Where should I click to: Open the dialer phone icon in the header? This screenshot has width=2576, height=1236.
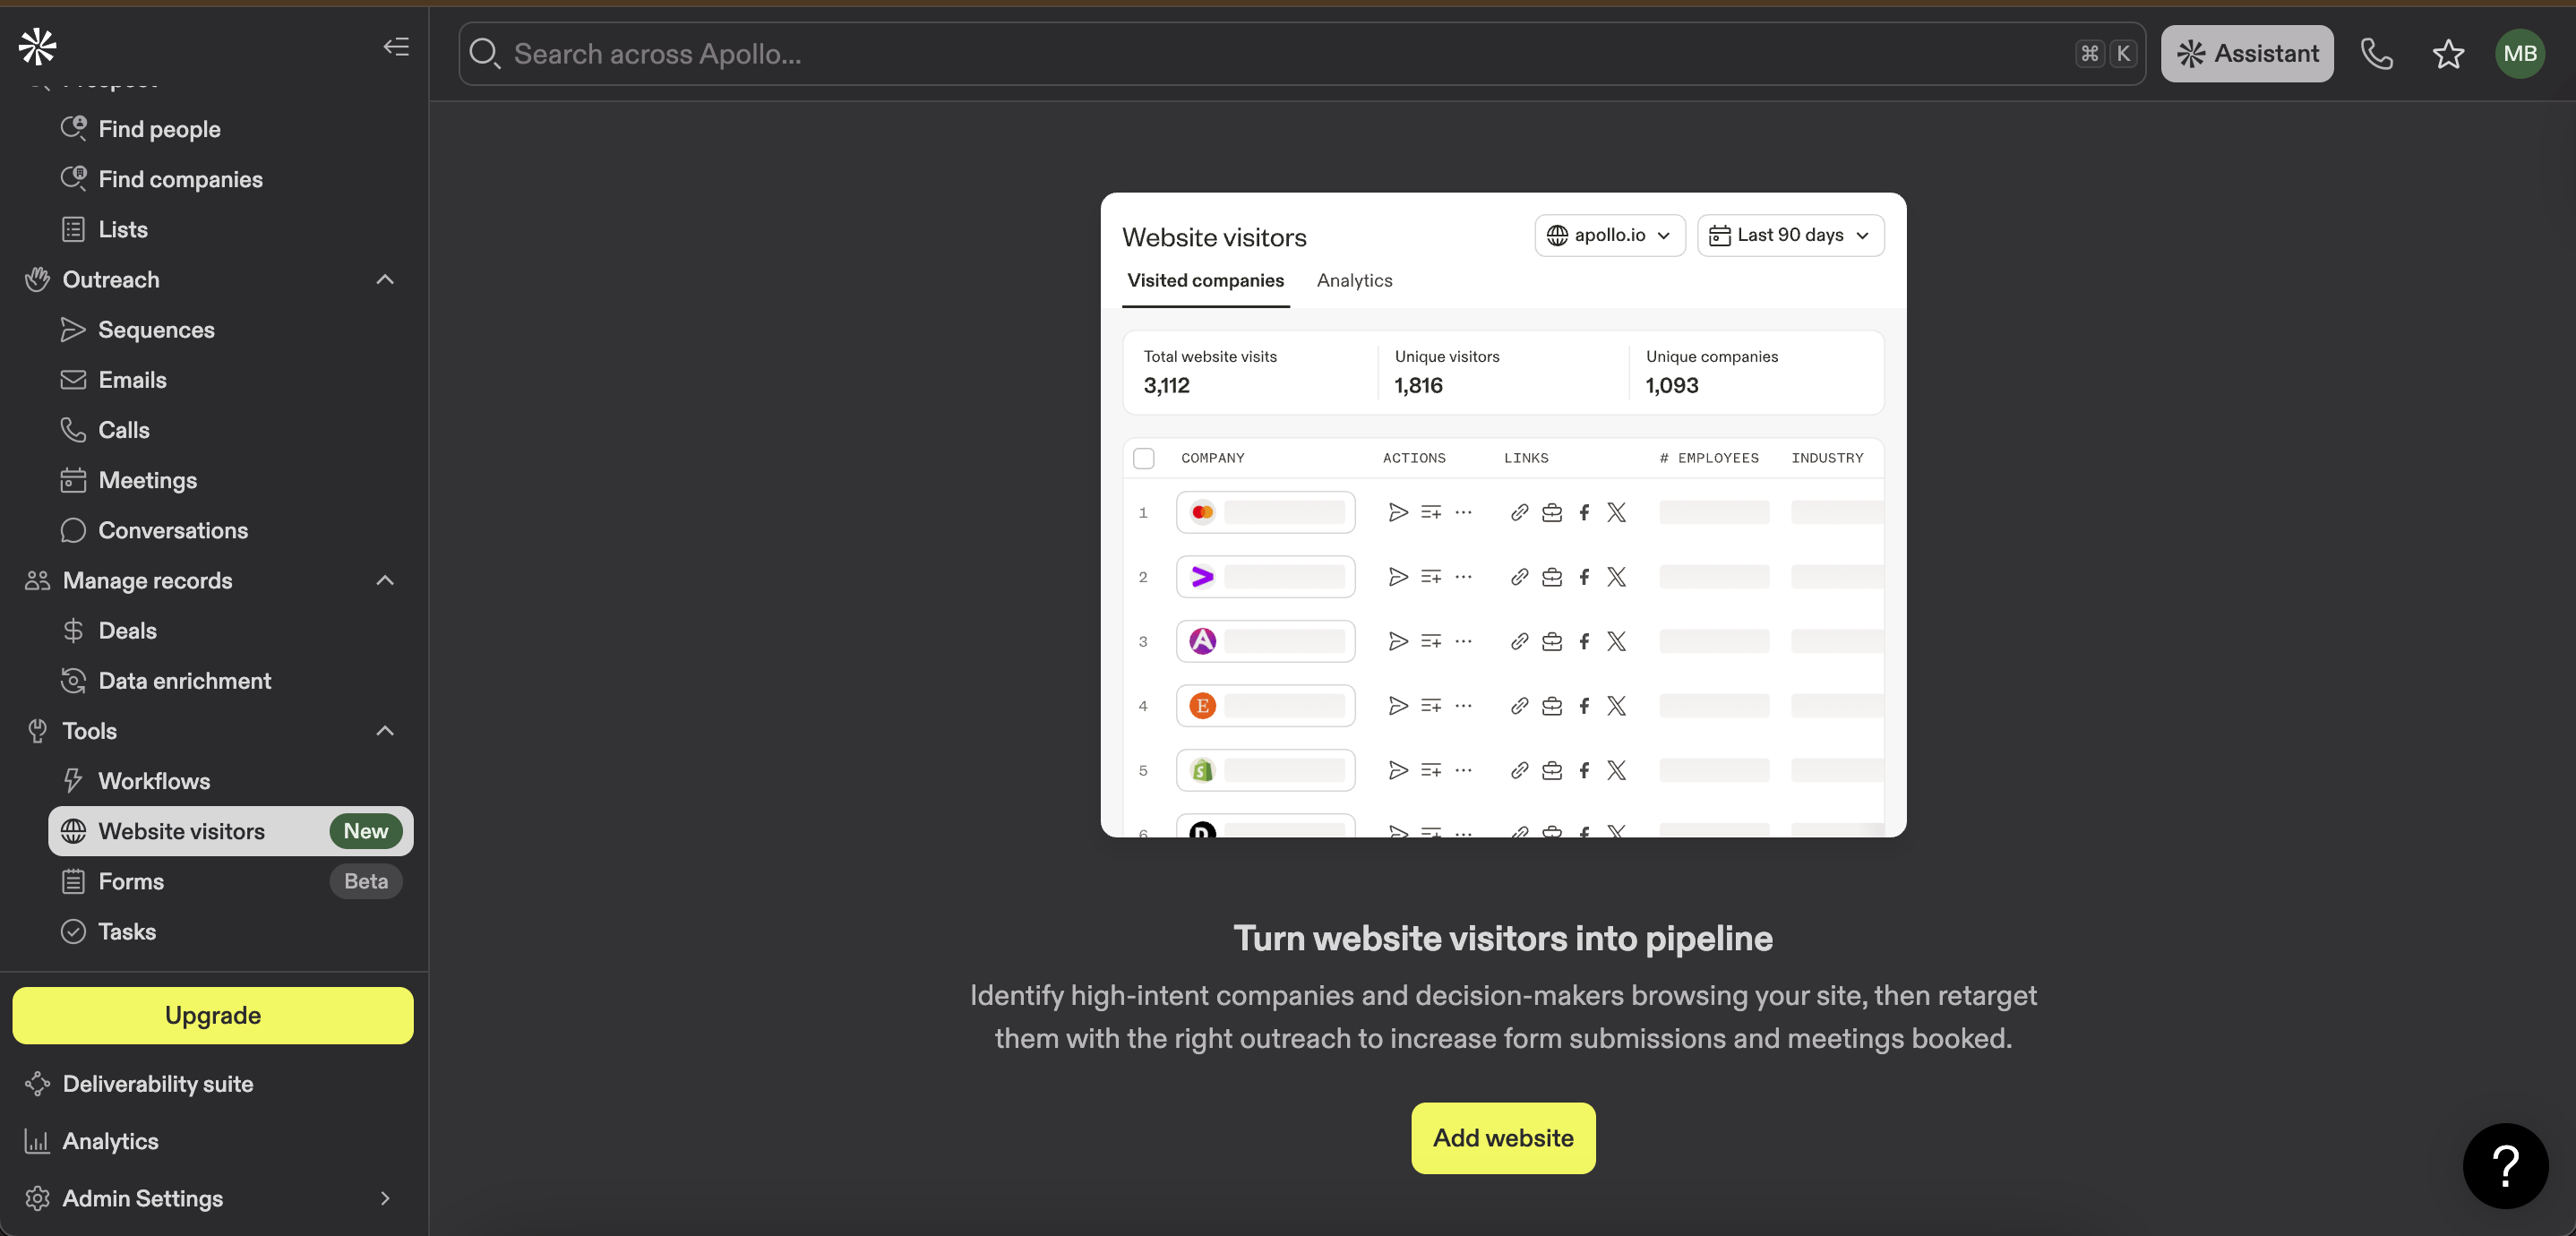click(2377, 54)
